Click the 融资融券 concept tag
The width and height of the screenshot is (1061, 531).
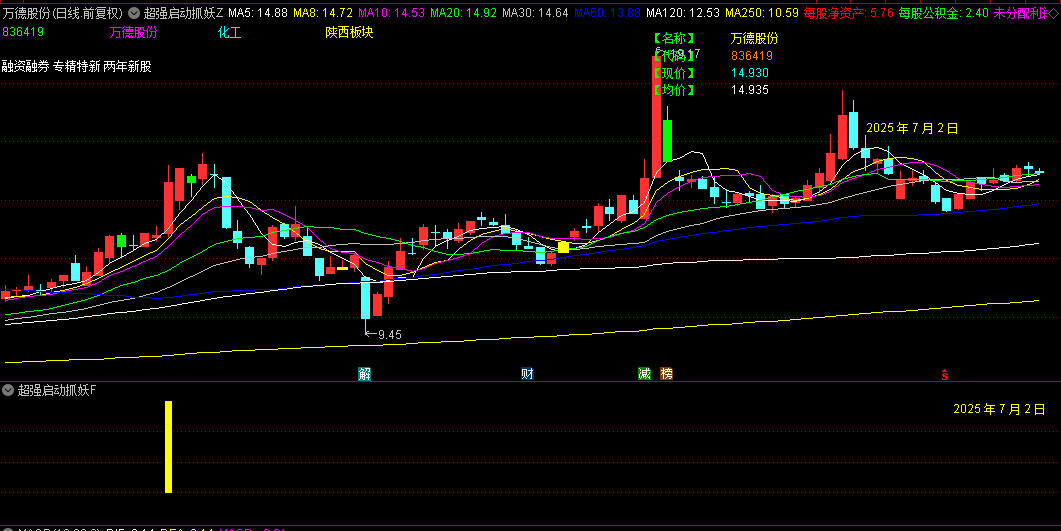pyautogui.click(x=26, y=66)
